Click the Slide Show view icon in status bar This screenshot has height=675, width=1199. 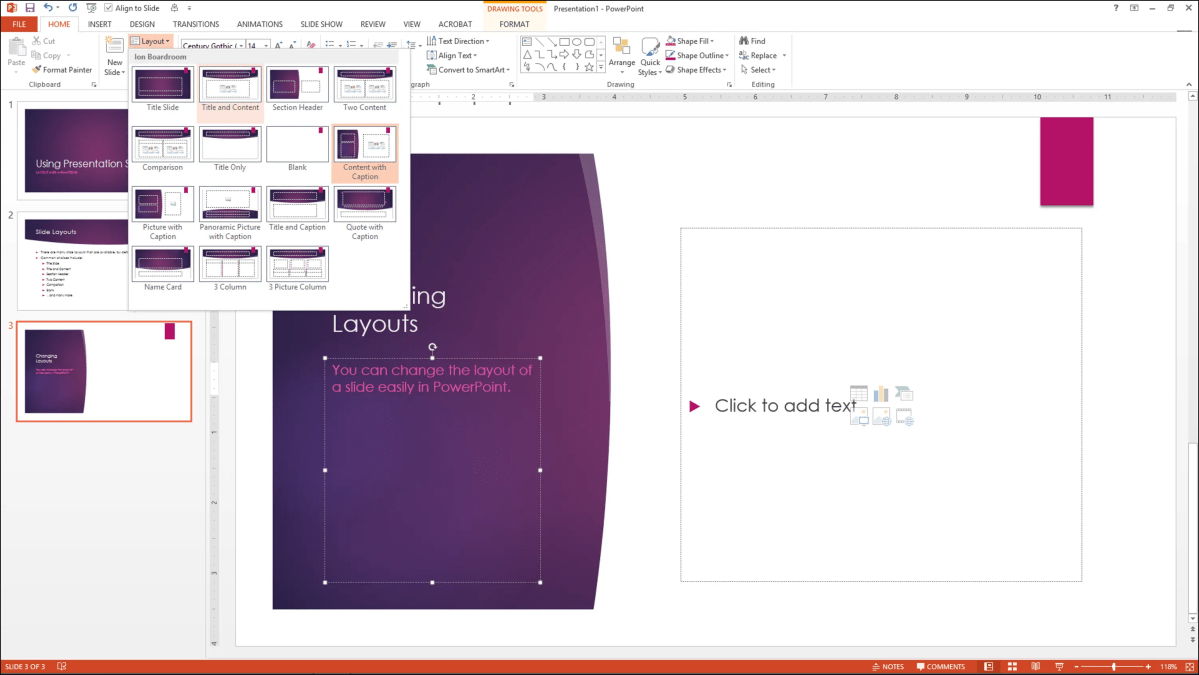pos(1059,667)
